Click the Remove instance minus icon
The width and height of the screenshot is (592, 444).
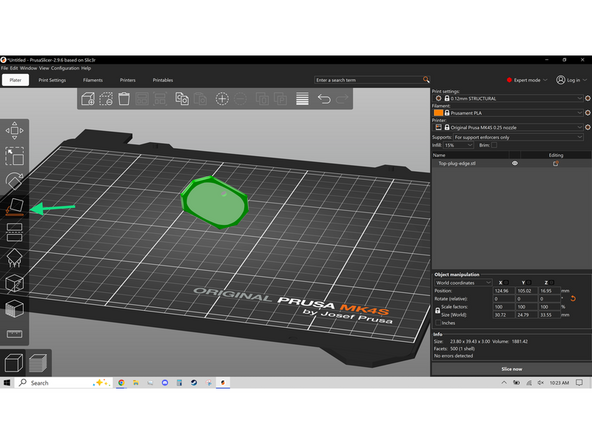pos(240,99)
